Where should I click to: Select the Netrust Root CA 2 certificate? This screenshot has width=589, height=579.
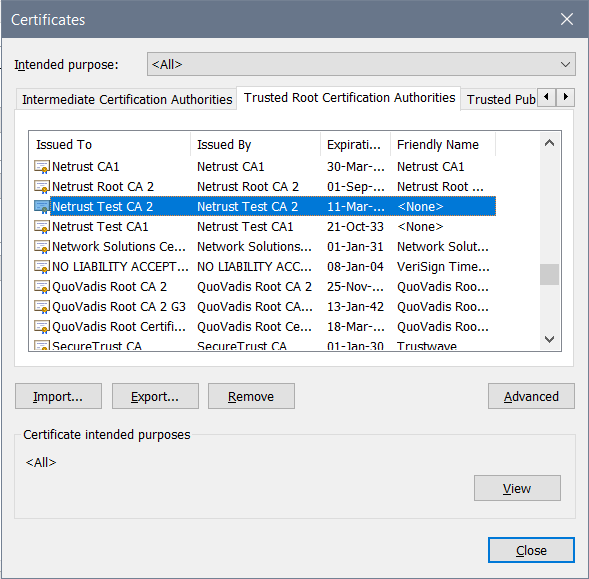click(264, 186)
